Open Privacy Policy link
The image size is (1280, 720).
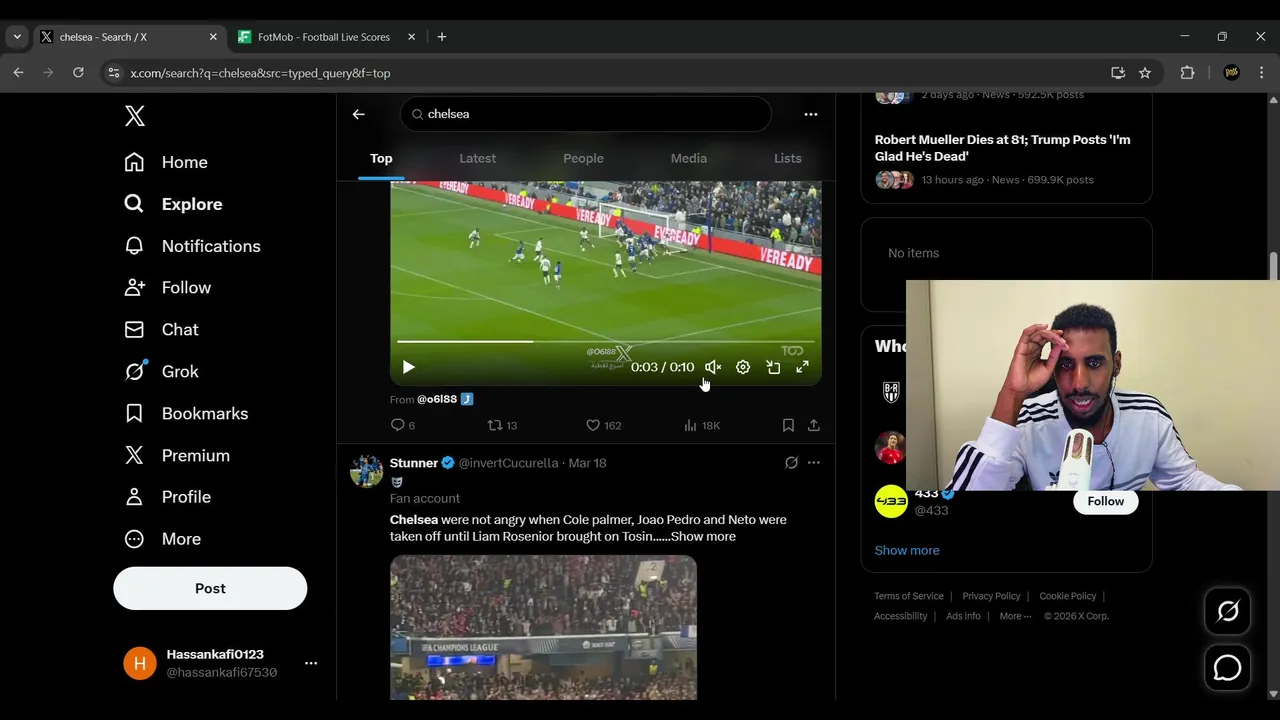tap(991, 596)
